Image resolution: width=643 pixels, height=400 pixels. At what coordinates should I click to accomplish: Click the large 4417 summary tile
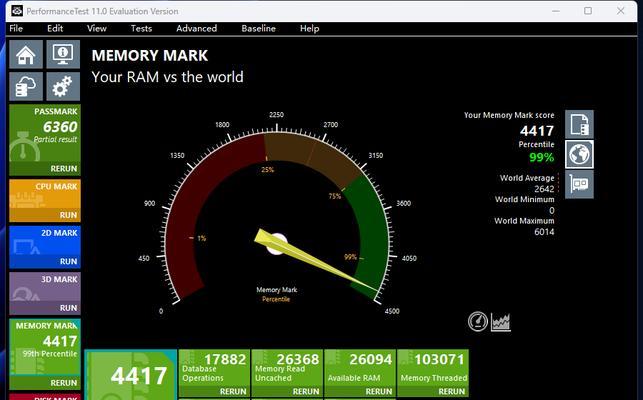pyautogui.click(x=131, y=375)
